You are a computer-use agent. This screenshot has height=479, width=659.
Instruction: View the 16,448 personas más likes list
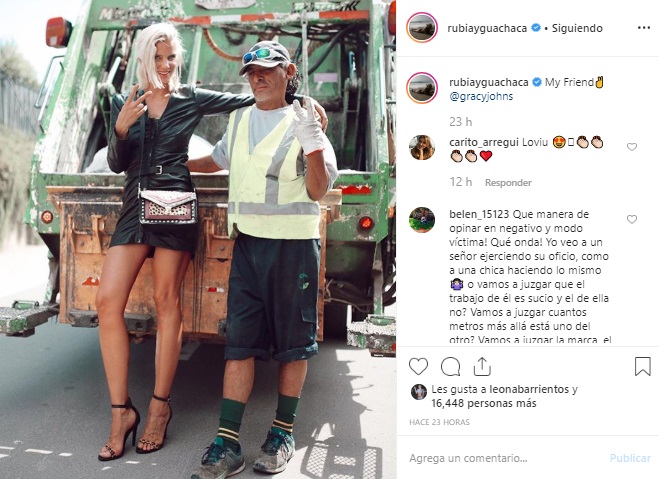(x=484, y=403)
